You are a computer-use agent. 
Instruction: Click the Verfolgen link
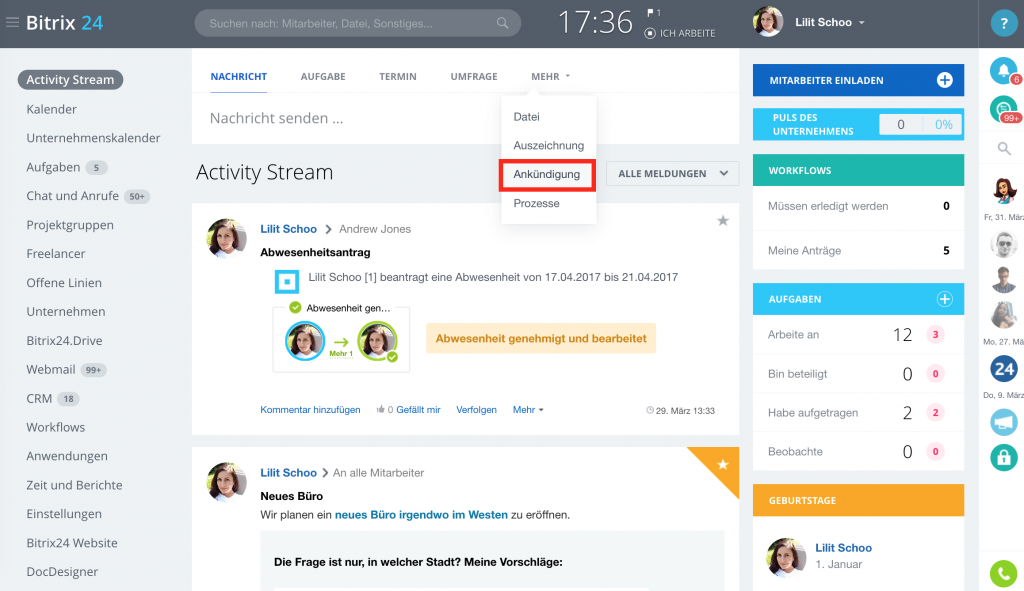(x=476, y=410)
